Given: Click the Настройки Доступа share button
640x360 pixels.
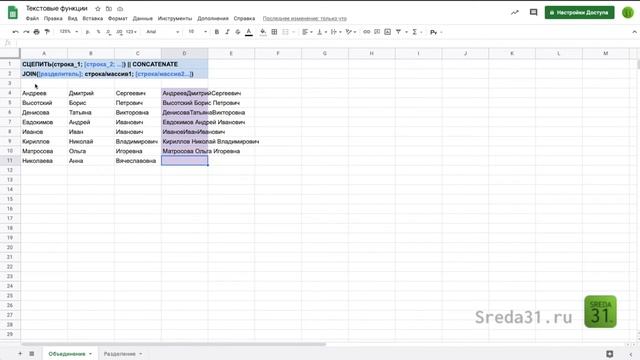Looking at the screenshot, I should click(579, 13).
